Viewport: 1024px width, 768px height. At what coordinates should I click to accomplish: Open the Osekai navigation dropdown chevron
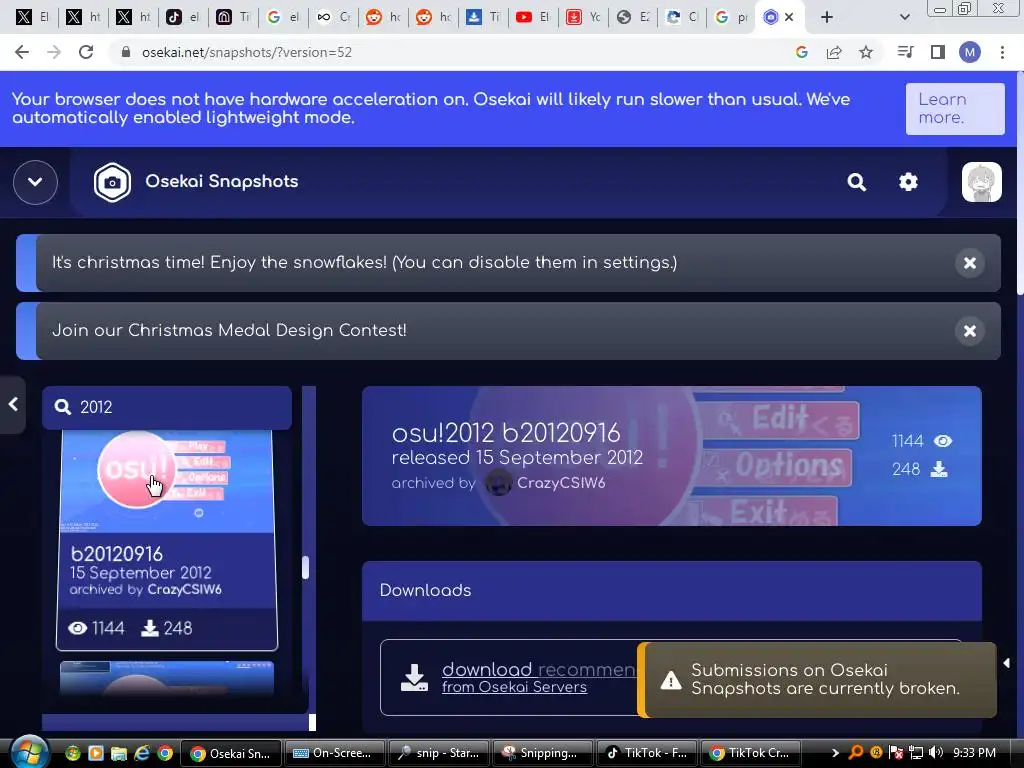[x=35, y=182]
